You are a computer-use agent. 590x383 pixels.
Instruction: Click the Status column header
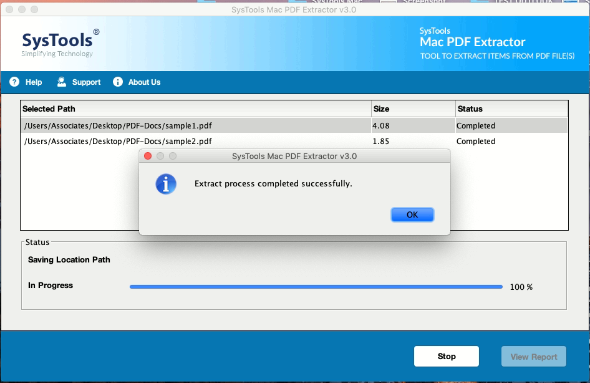click(511, 109)
